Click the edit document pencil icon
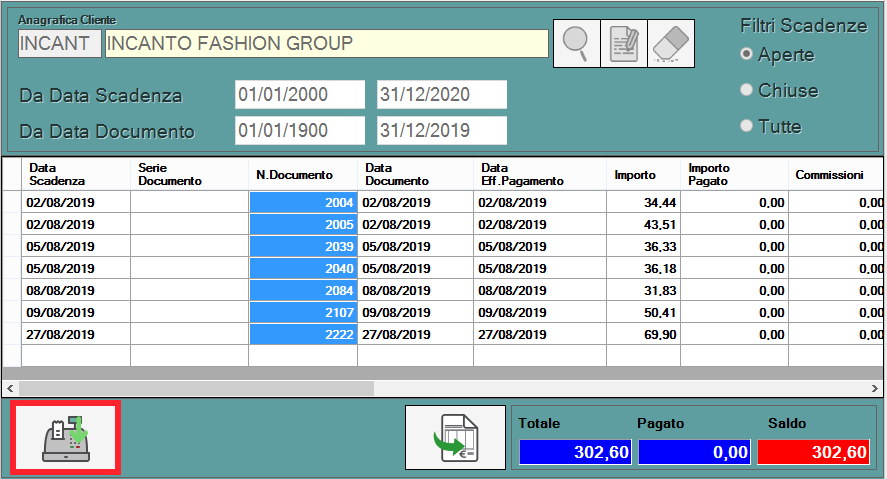This screenshot has height=479, width=887. click(624, 43)
